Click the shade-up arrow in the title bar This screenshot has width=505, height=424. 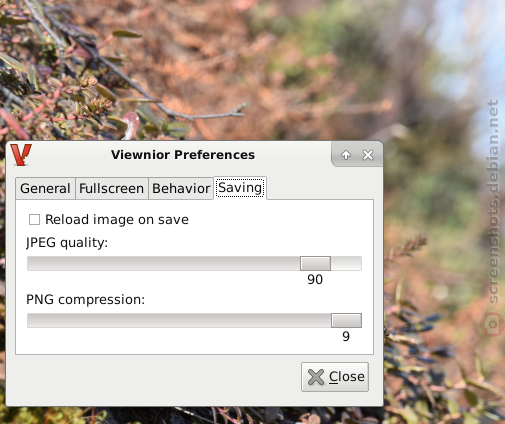(346, 155)
